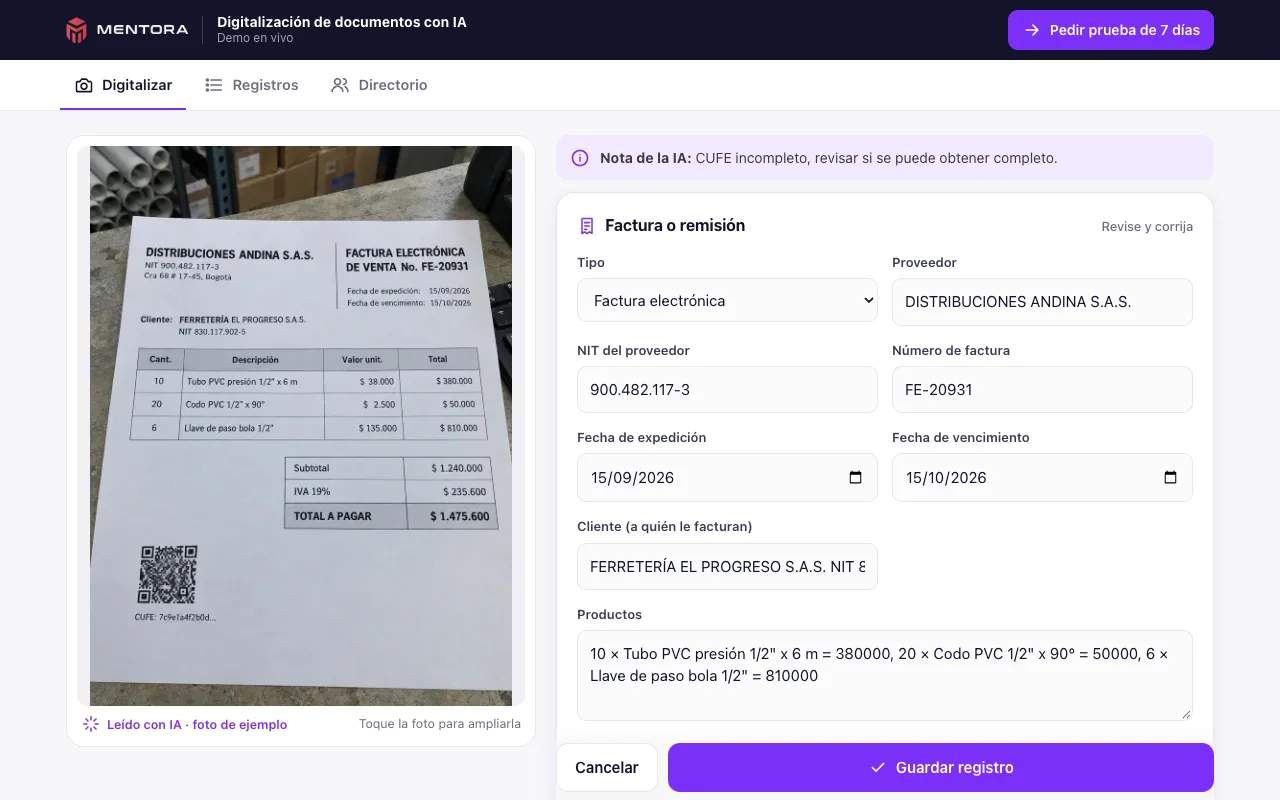This screenshot has width=1280, height=800.
Task: Open the Tipo dropdown Factura electrónica
Action: coord(727,300)
